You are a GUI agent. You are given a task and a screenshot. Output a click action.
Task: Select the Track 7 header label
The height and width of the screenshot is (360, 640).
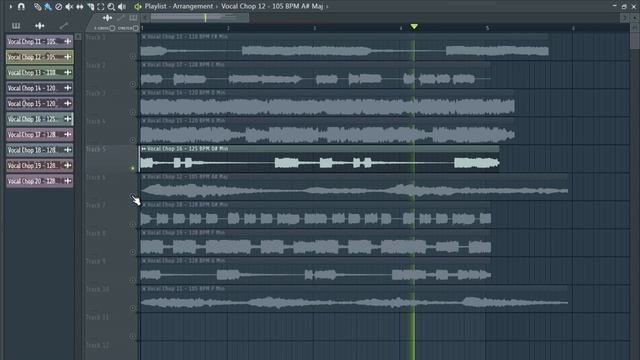[96, 205]
